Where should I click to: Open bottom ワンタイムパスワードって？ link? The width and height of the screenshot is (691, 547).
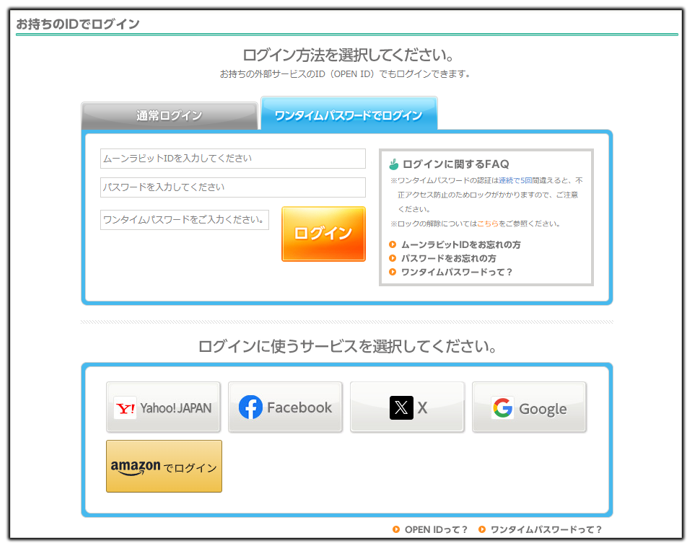546,529
